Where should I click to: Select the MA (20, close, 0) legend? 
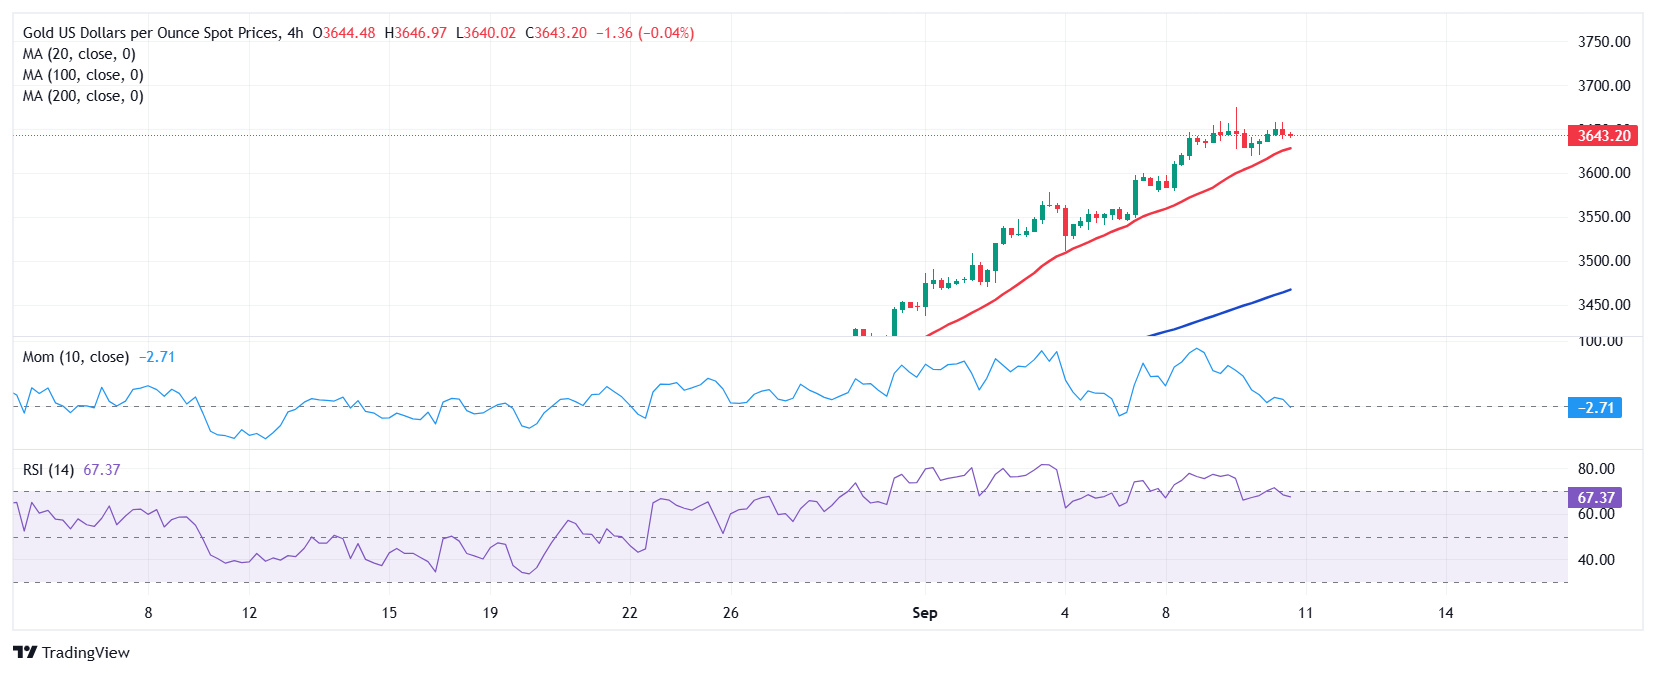[79, 54]
